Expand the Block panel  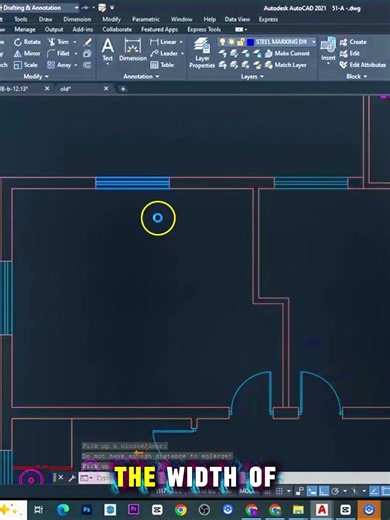356,77
